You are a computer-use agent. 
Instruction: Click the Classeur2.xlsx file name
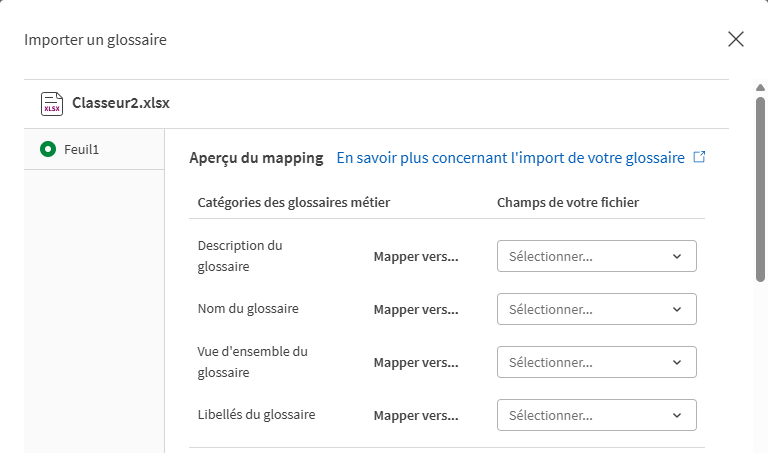121,103
